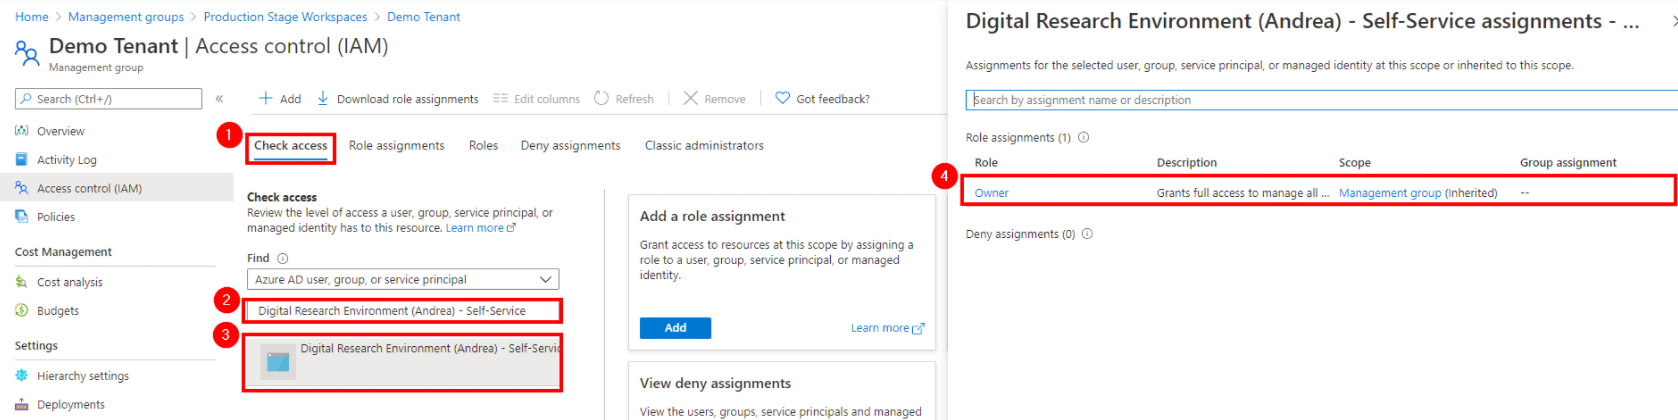This screenshot has width=1678, height=420.
Task: Click the blue Add button
Action: [x=675, y=328]
